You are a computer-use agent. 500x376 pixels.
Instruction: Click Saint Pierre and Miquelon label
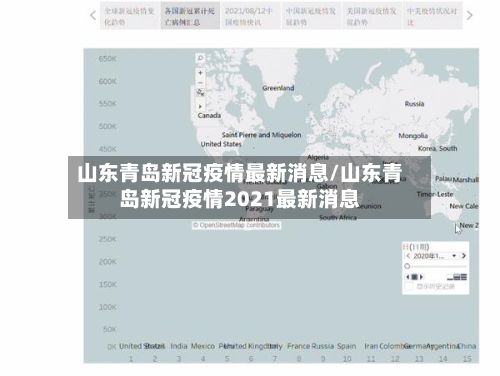[261, 135]
